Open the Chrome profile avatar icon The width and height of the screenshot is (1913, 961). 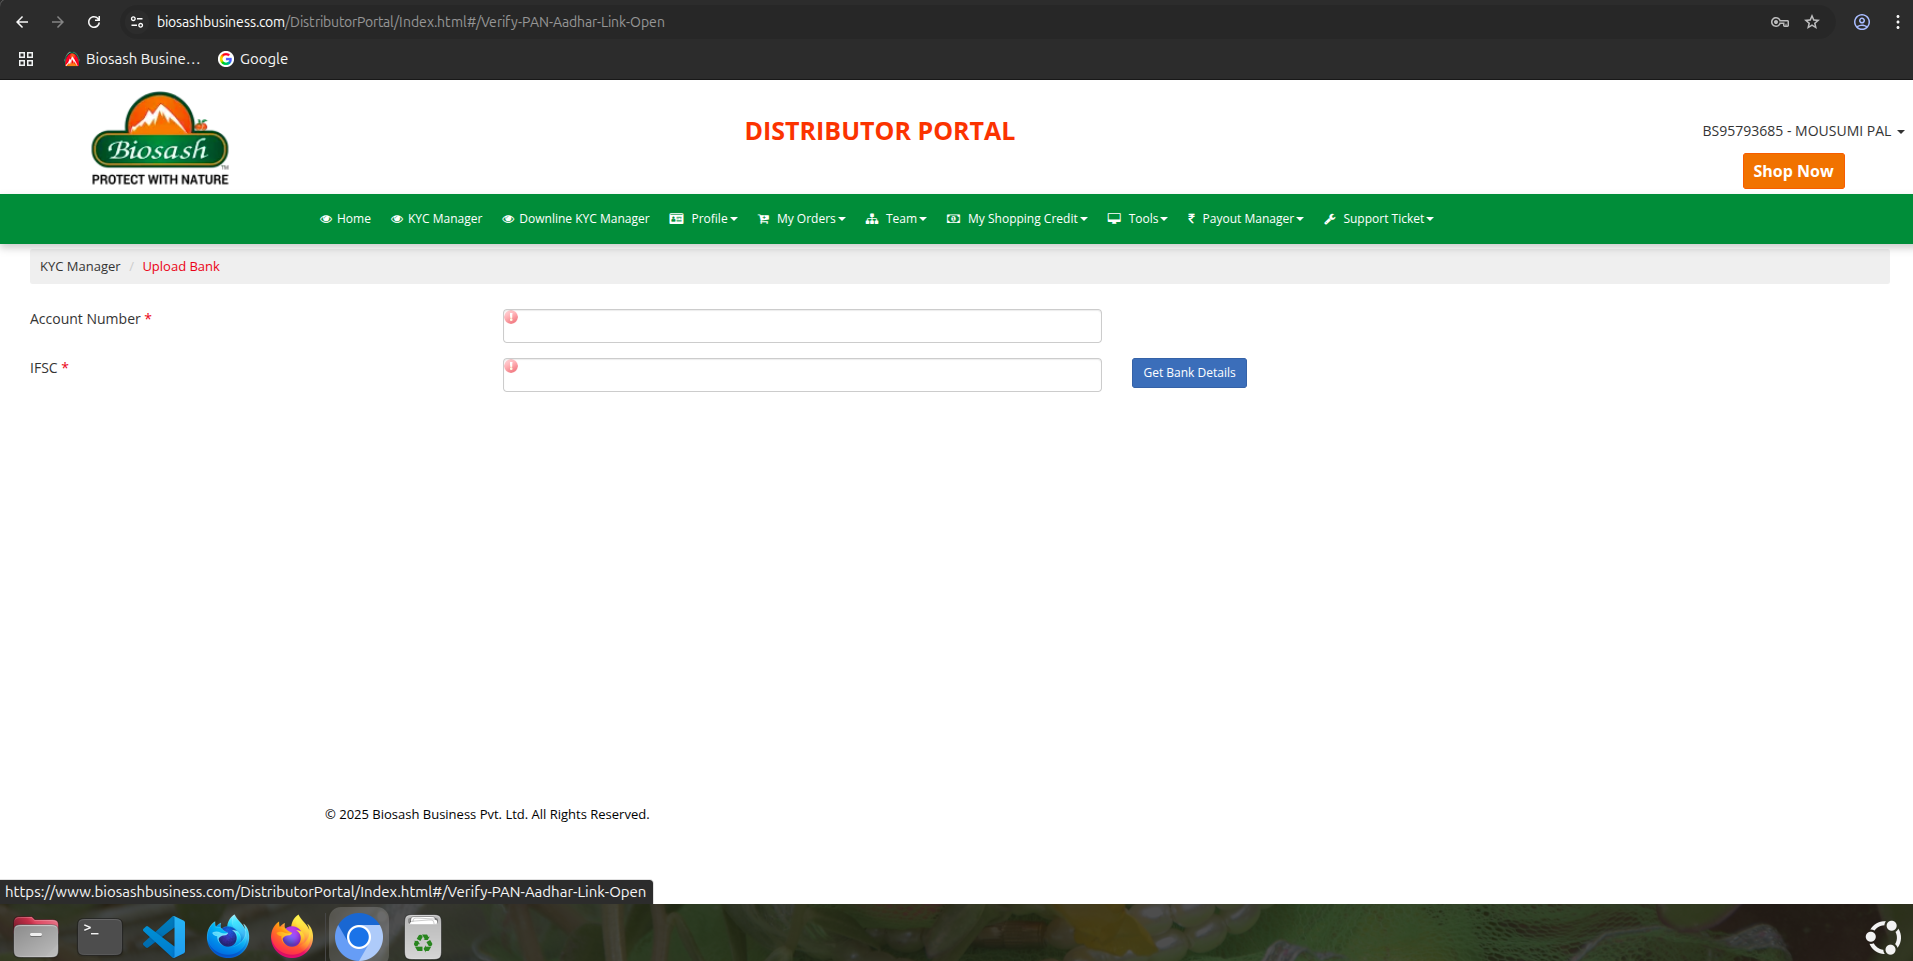[x=1861, y=22]
